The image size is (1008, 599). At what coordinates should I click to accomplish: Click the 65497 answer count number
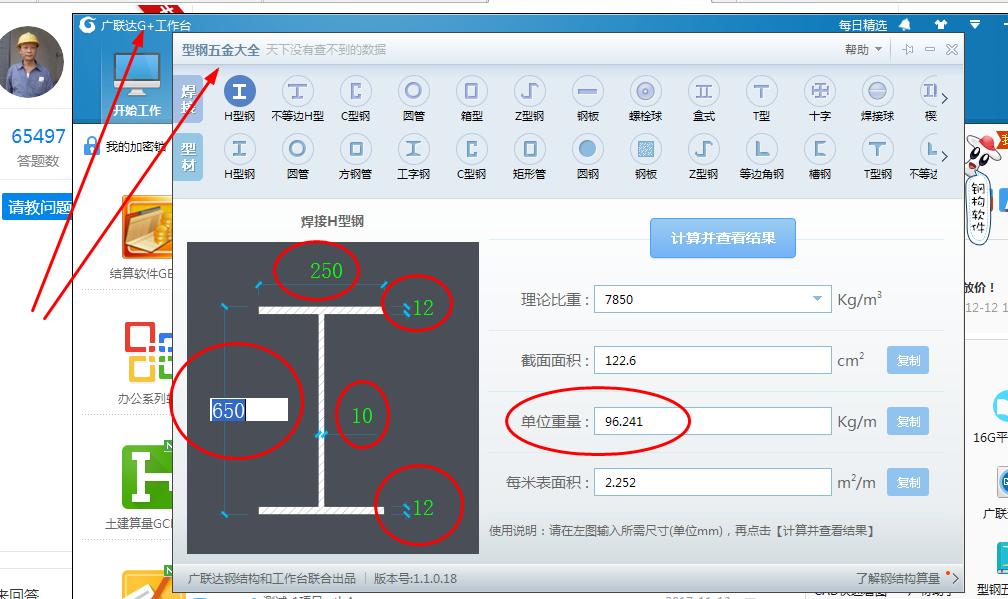point(39,136)
